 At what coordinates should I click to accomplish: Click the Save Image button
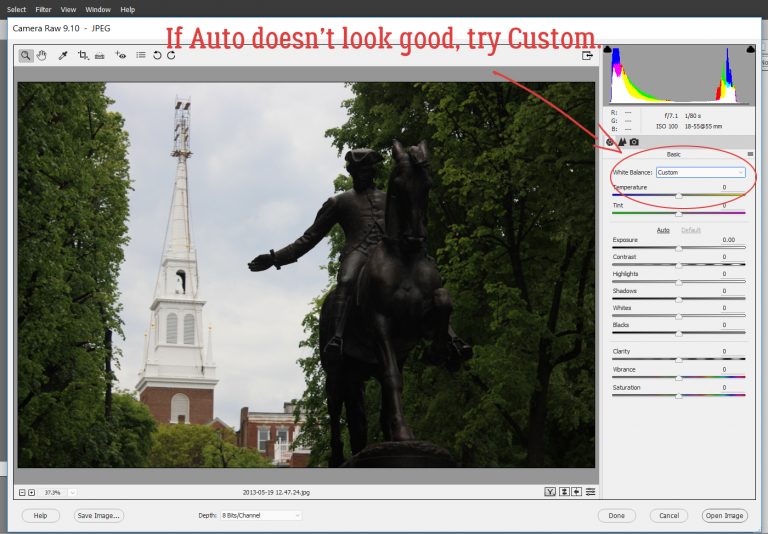[98, 515]
